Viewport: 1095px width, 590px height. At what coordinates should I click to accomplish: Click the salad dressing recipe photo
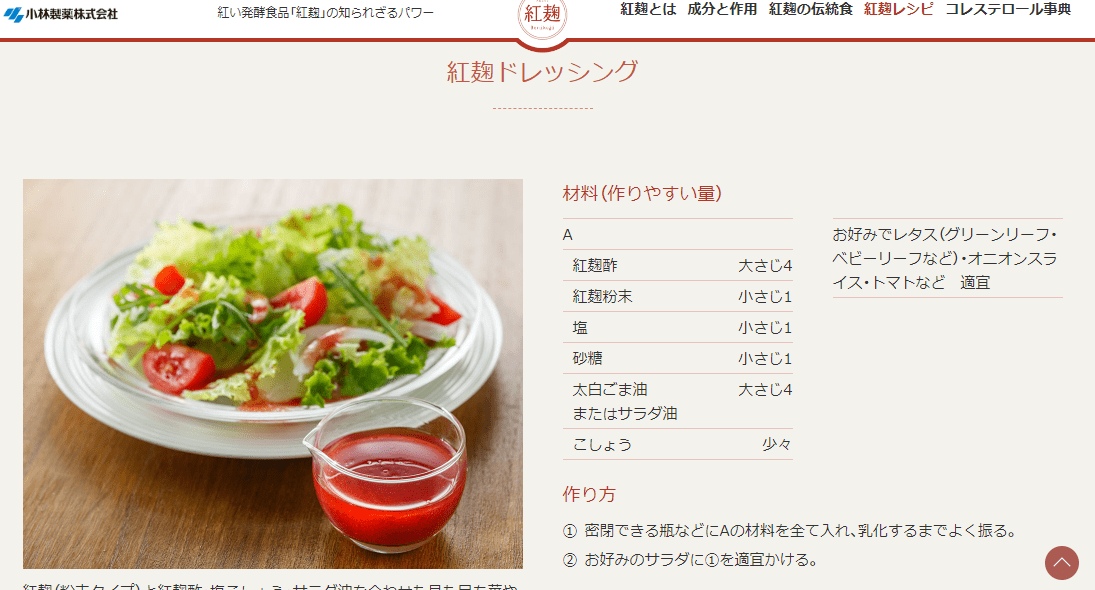(x=273, y=374)
